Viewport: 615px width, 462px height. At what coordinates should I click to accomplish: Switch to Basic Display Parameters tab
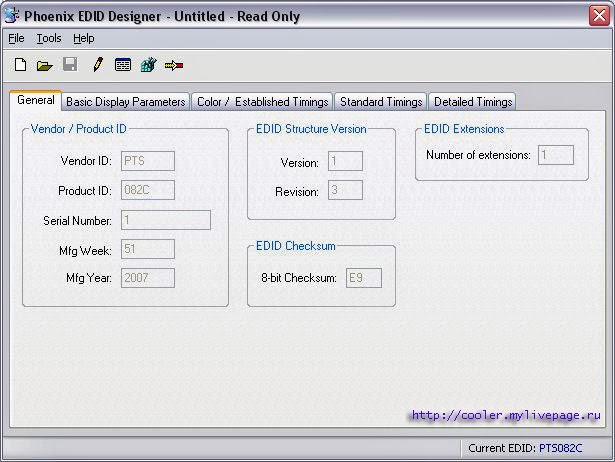tap(126, 102)
